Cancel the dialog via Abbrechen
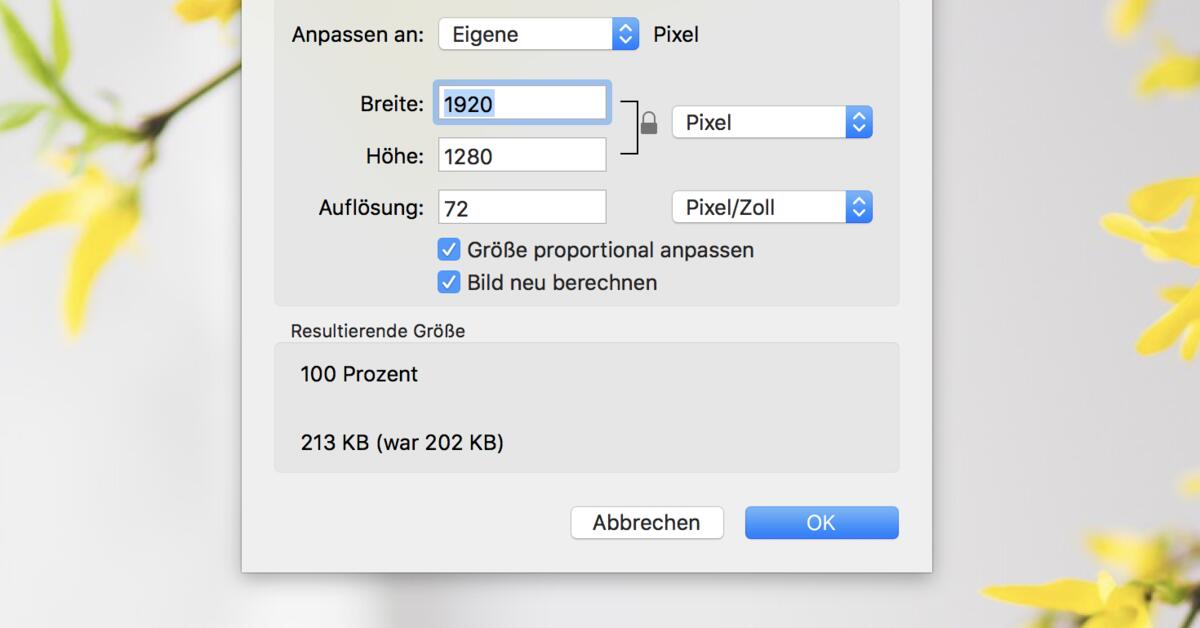Screen dimensions: 1200x628 [646, 522]
